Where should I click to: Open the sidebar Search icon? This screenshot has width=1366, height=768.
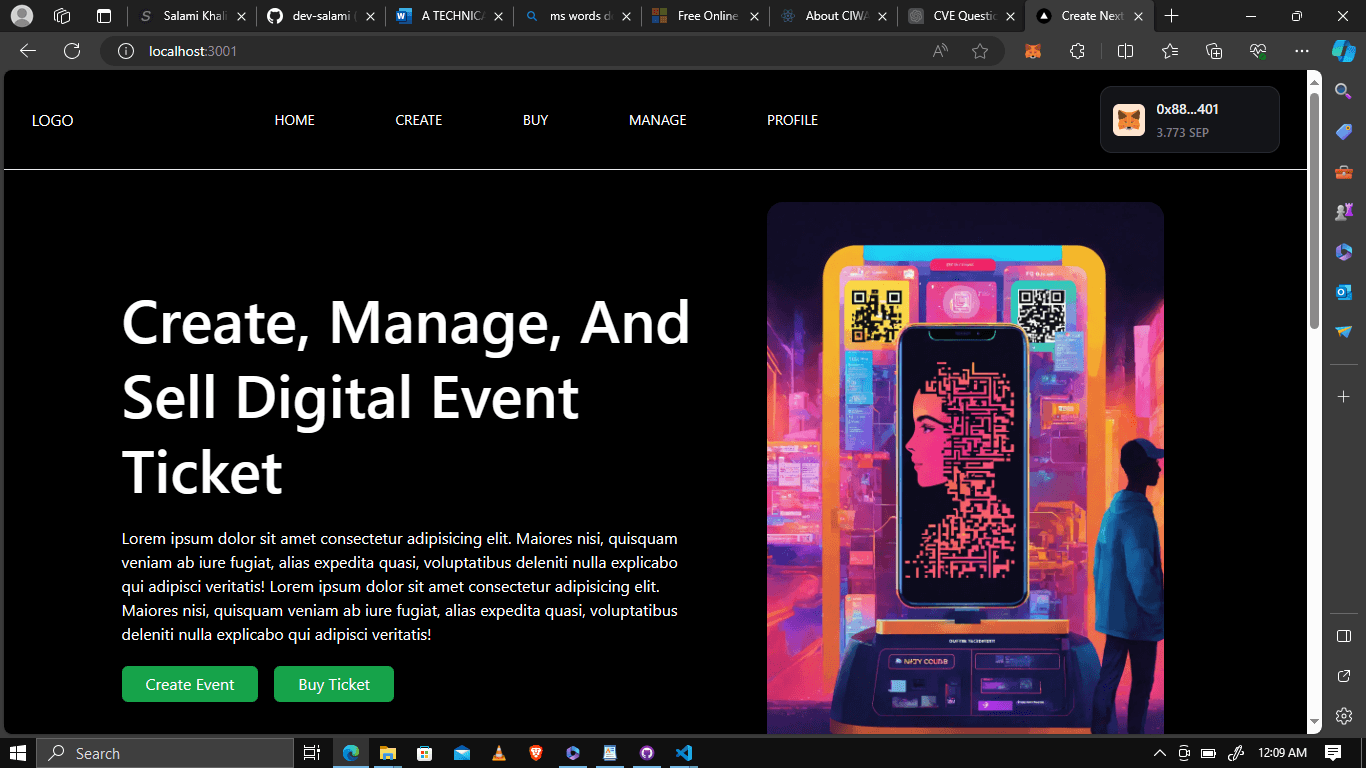coord(1344,91)
